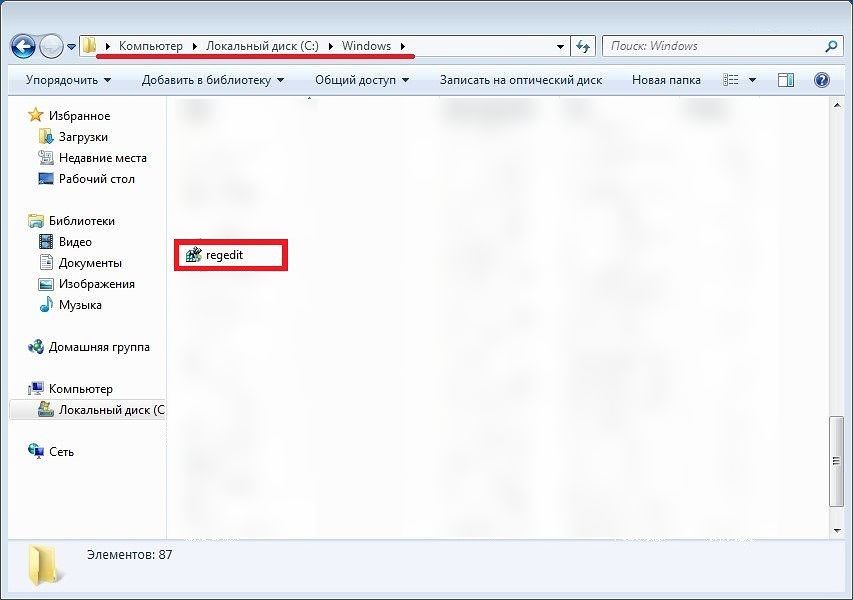Open Рабочий стол in the sidebar
This screenshot has height=600, width=853.
(x=97, y=179)
